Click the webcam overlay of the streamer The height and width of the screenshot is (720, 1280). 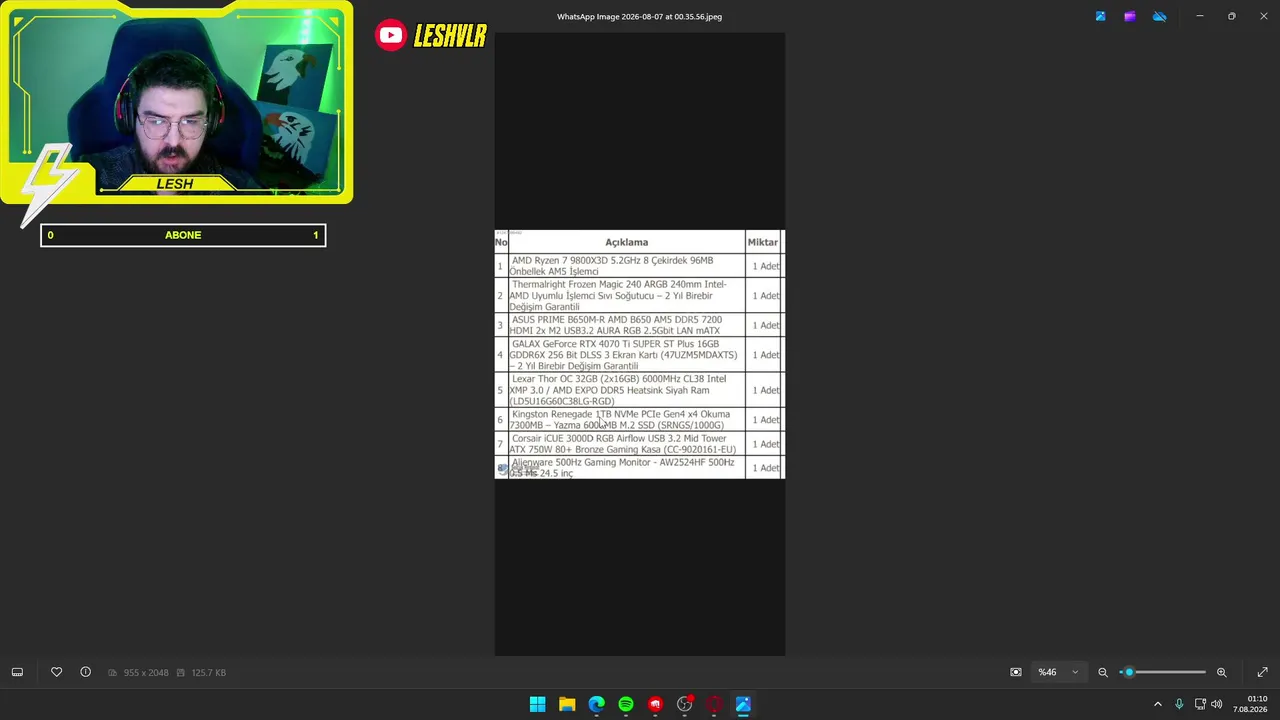(177, 102)
